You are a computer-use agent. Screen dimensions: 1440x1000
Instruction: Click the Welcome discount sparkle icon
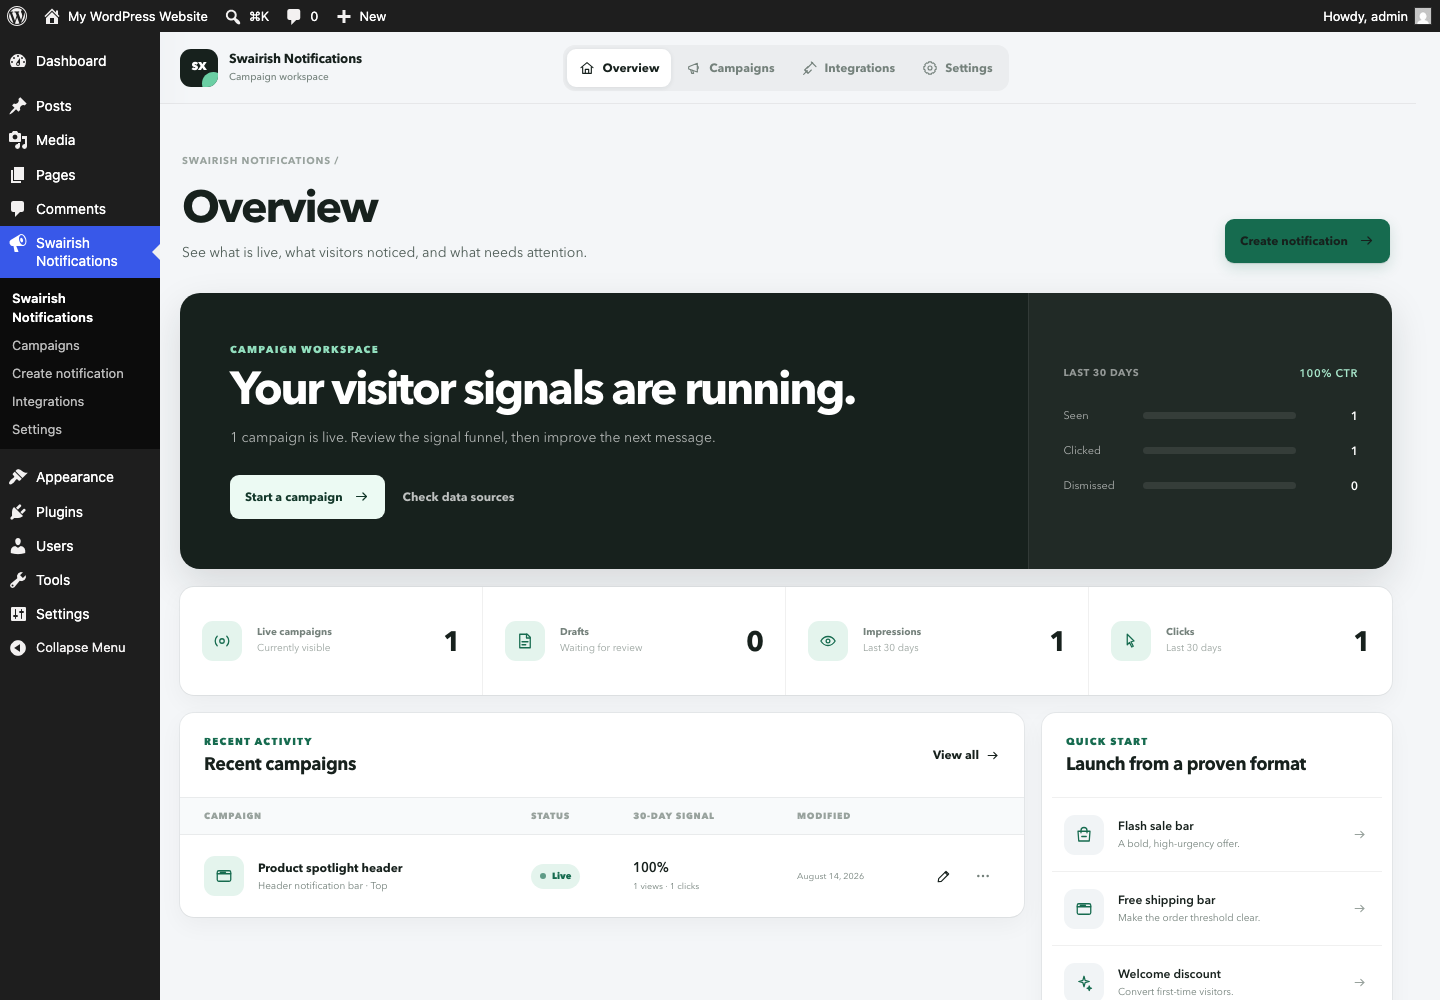pos(1084,983)
